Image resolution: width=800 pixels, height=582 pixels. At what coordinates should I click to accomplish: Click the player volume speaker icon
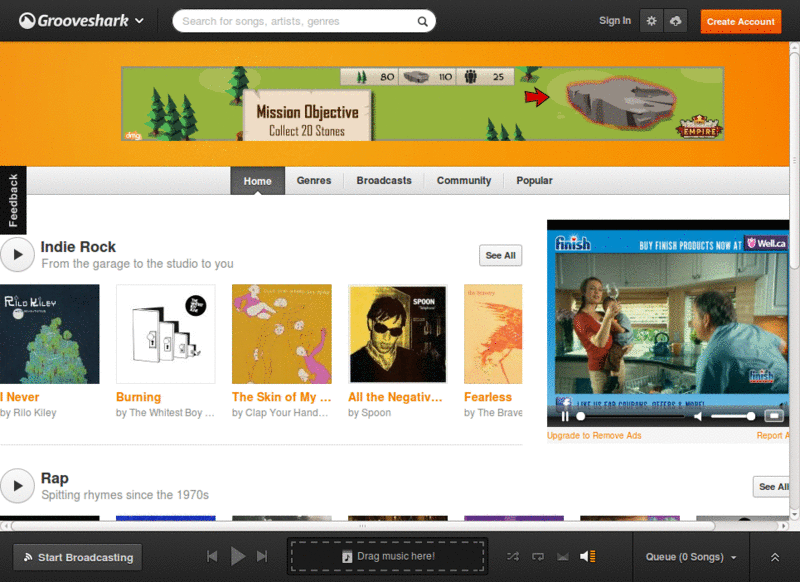coord(588,556)
